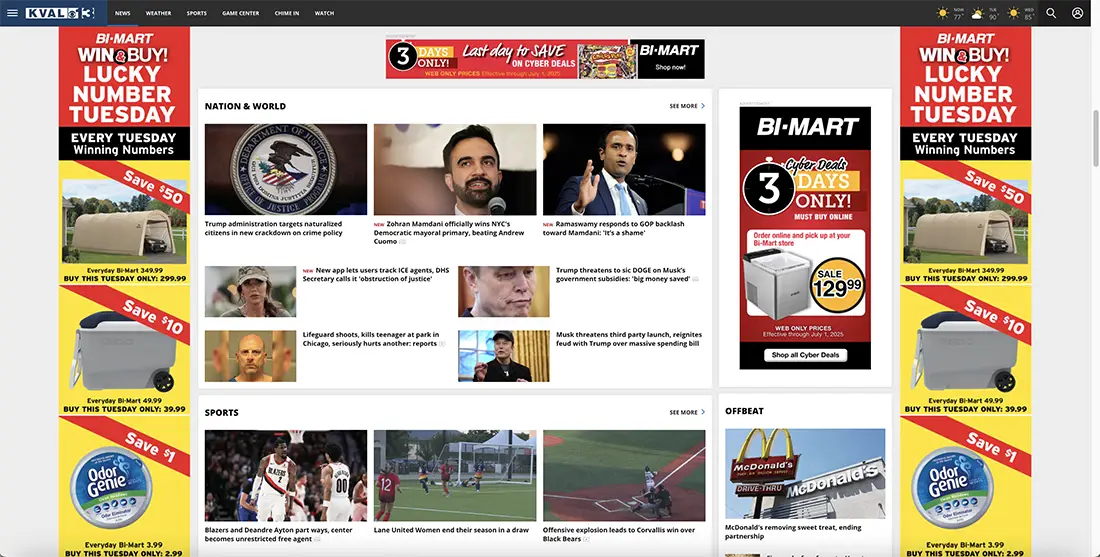Screen dimensions: 1100x557
Task: Click the page vertical scrollbar
Action: click(x=1095, y=138)
